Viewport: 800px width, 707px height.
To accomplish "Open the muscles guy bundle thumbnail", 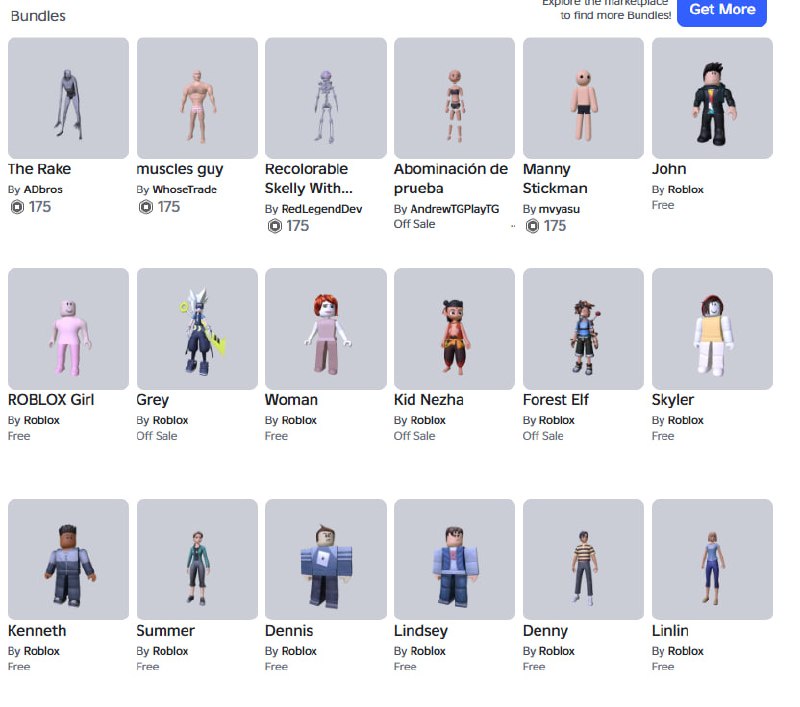I will tap(197, 98).
